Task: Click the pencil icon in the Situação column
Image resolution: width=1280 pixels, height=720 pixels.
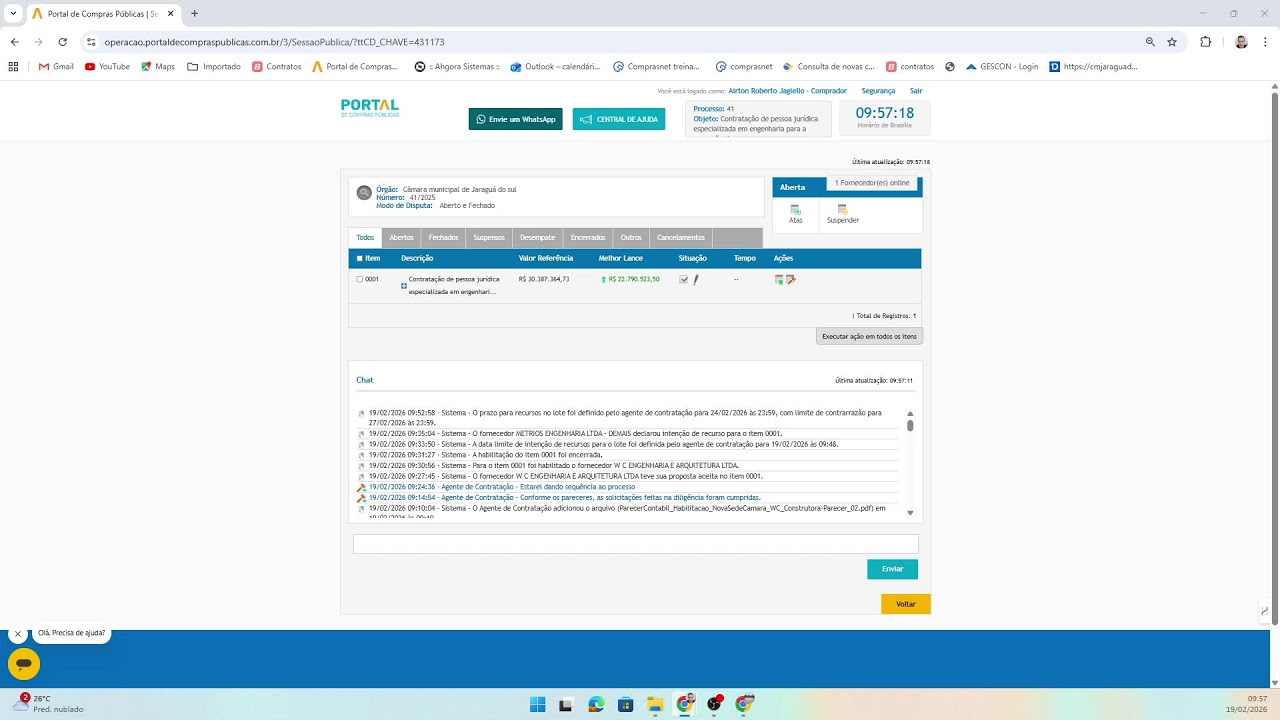Action: coord(696,280)
